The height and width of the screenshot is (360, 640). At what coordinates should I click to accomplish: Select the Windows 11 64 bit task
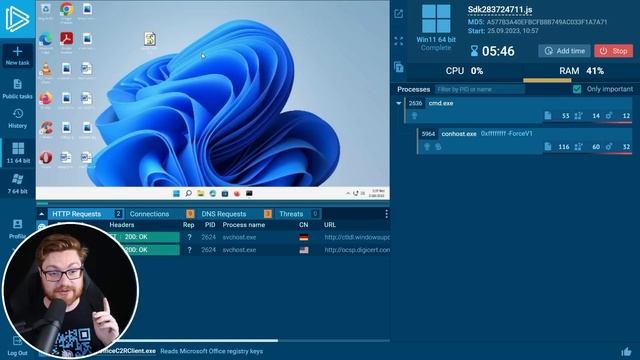[18, 153]
